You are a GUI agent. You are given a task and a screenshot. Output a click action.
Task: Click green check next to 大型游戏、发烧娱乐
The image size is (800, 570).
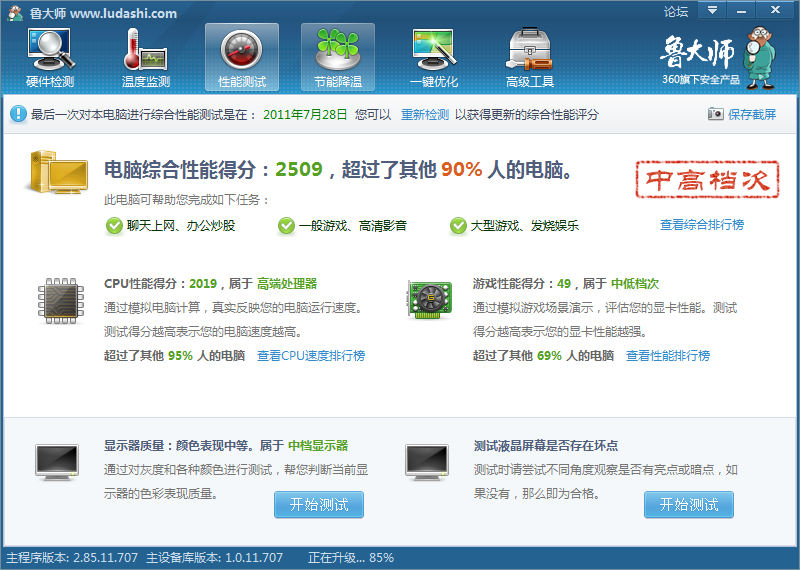pos(458,226)
